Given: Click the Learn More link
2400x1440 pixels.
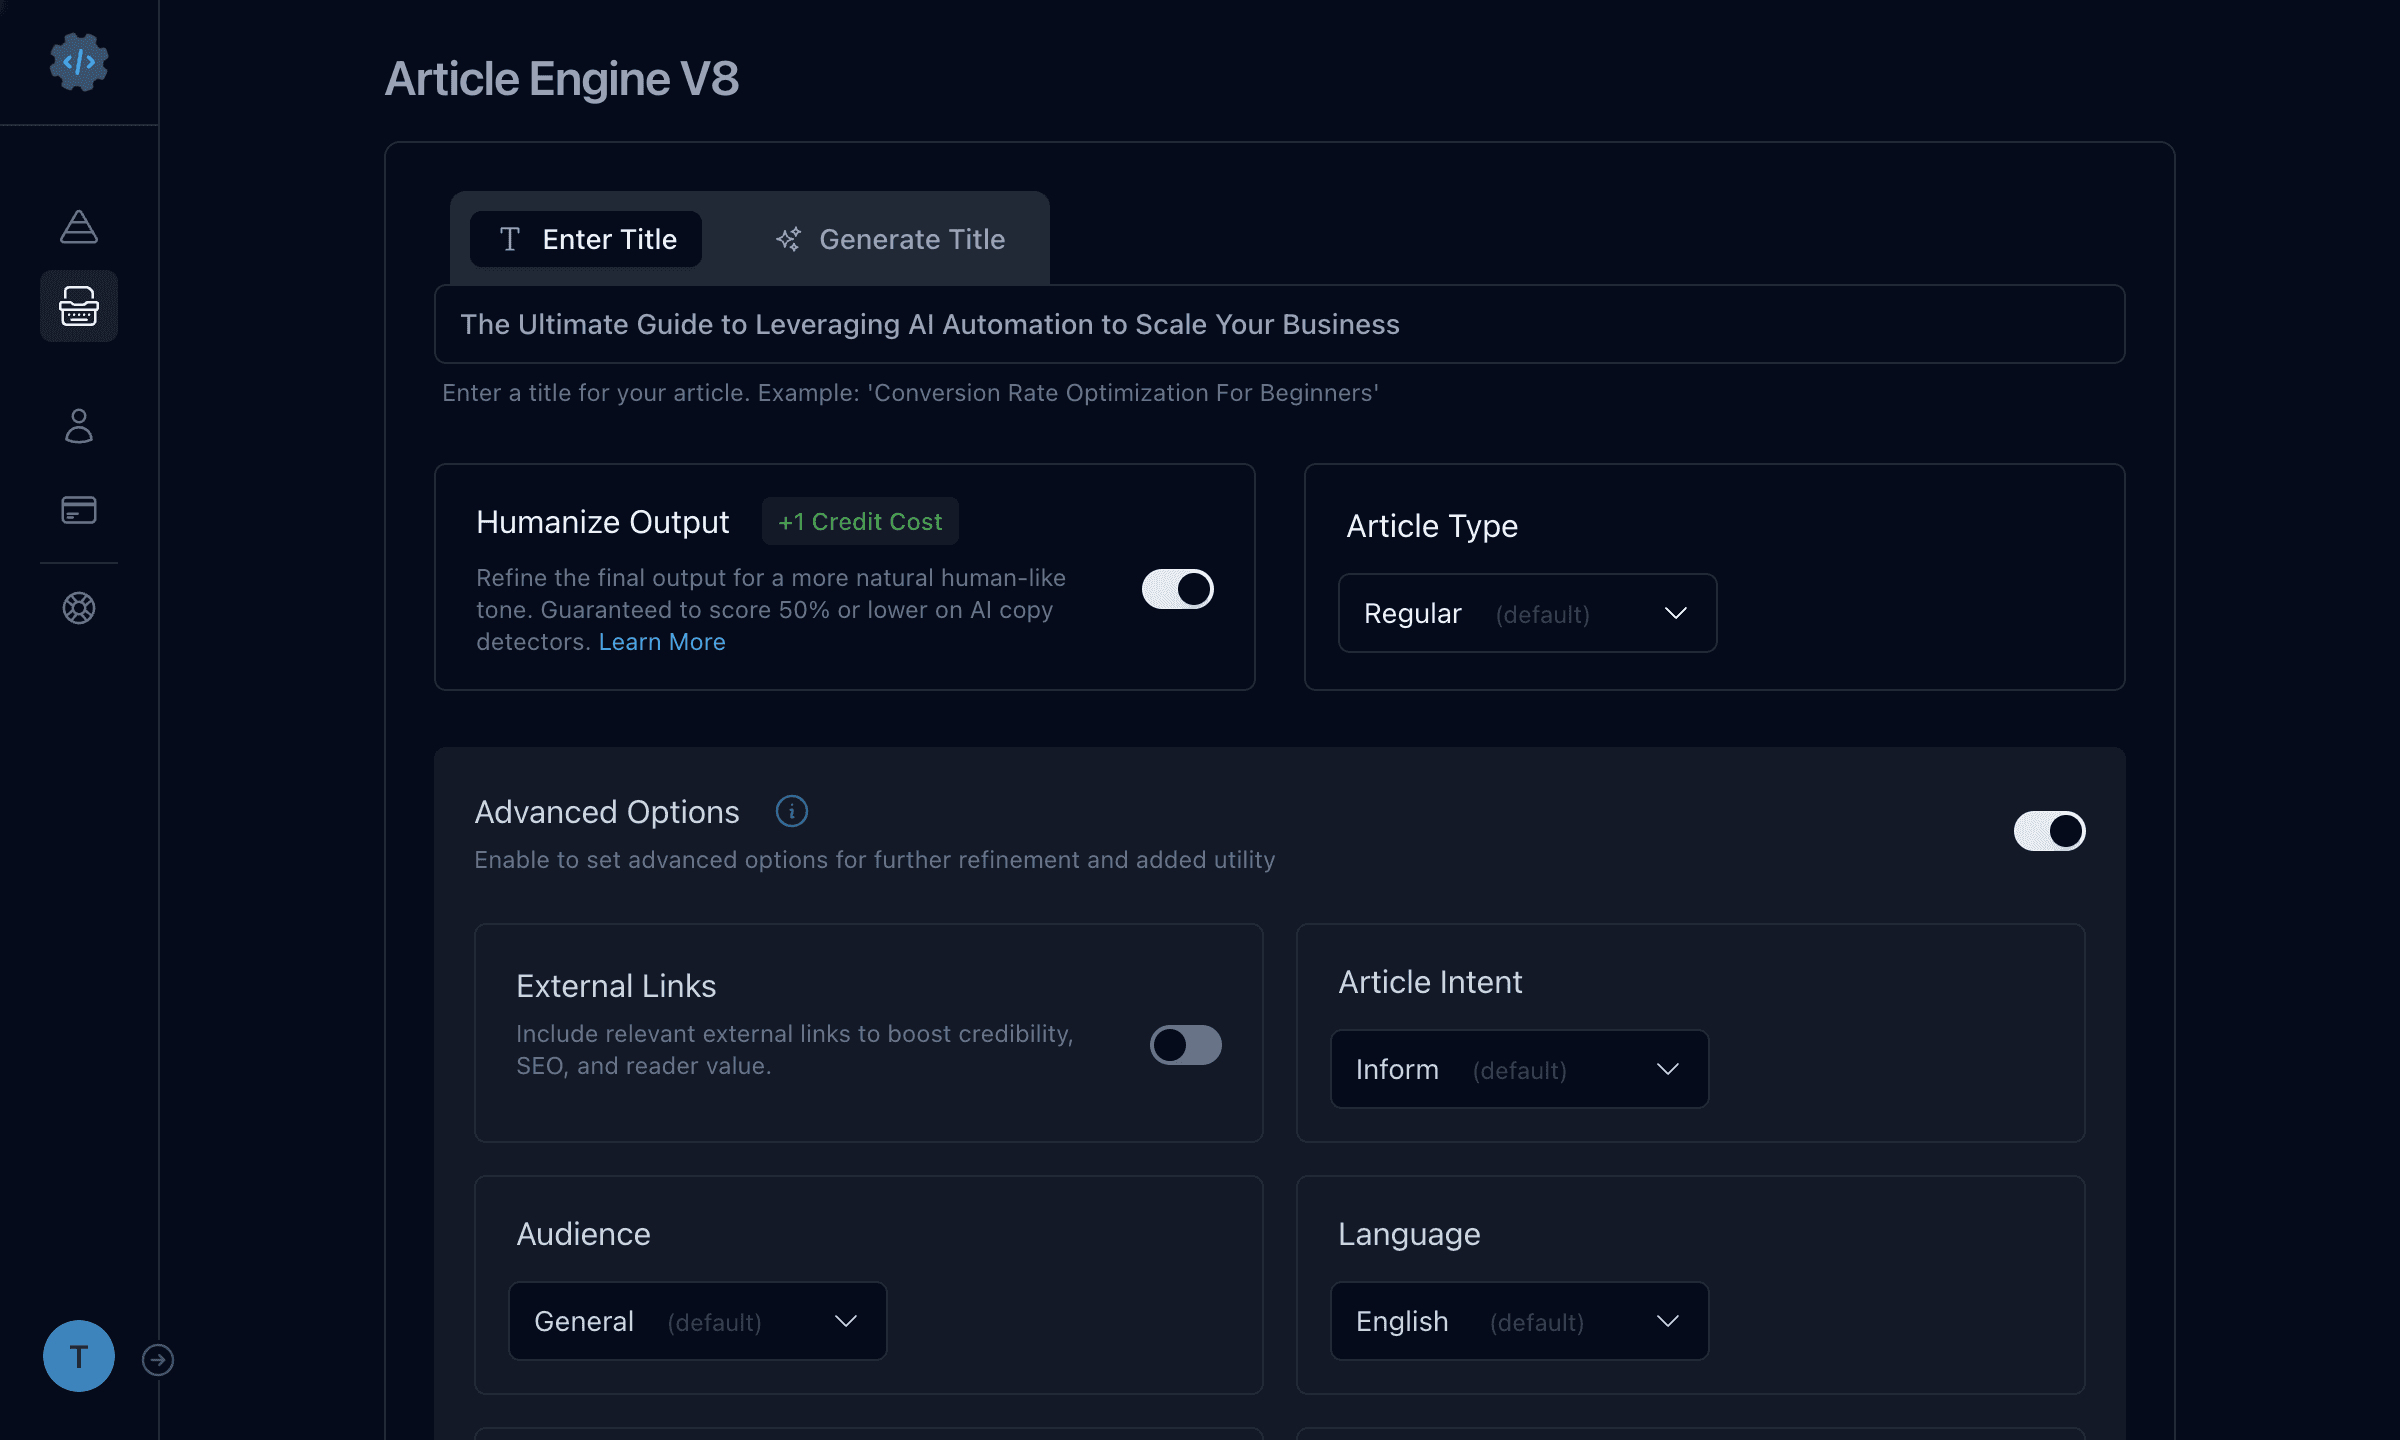Looking at the screenshot, I should [x=662, y=639].
